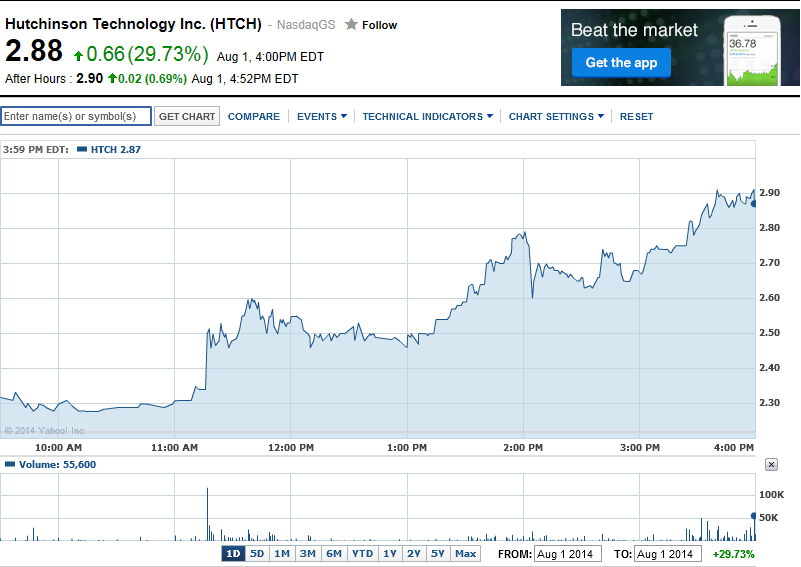This screenshot has width=801, height=567.
Task: Select the 2Y range tab
Action: point(414,554)
